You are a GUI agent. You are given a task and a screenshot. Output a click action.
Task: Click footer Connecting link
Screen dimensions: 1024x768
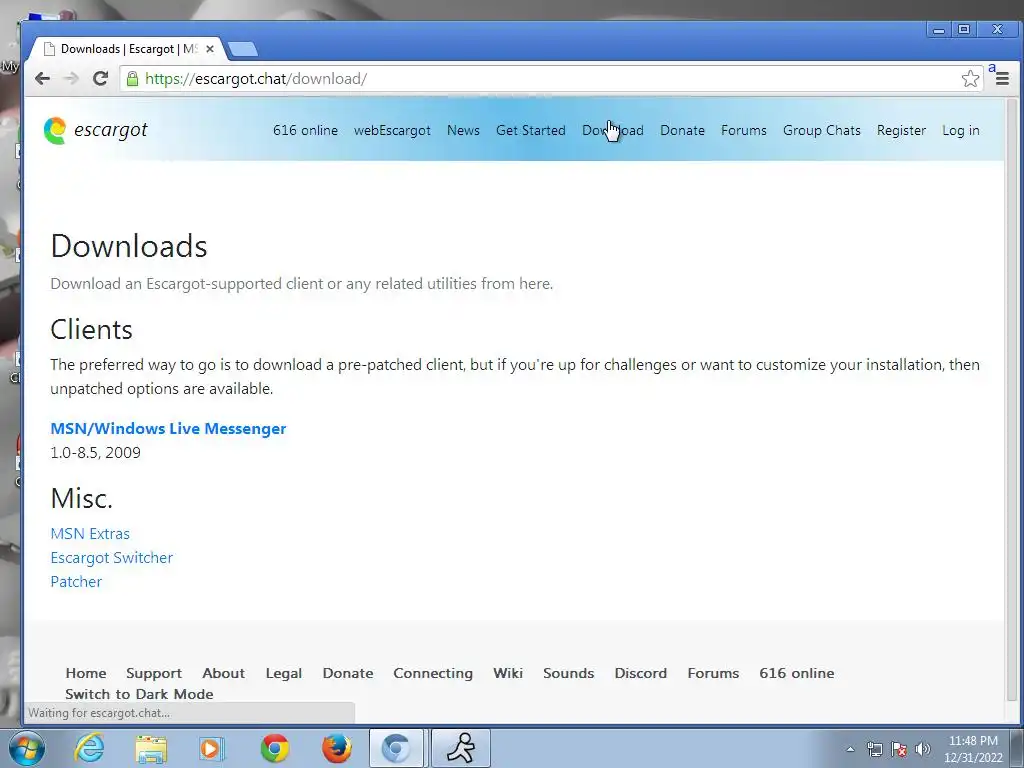coord(433,673)
